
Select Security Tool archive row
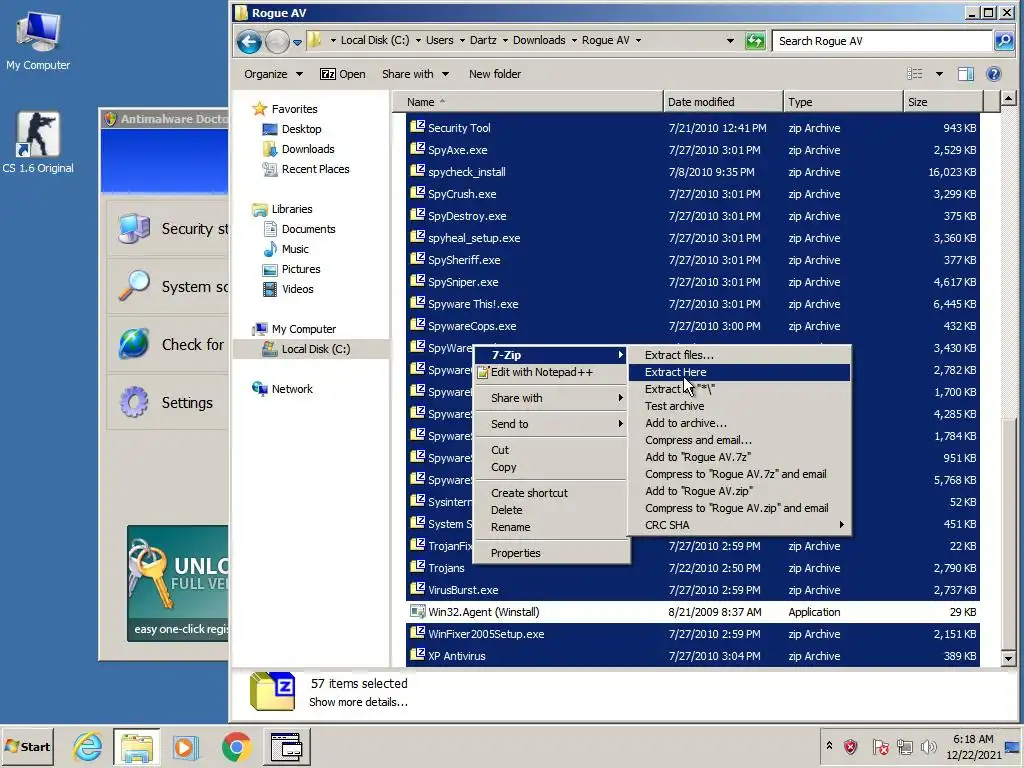(x=692, y=128)
